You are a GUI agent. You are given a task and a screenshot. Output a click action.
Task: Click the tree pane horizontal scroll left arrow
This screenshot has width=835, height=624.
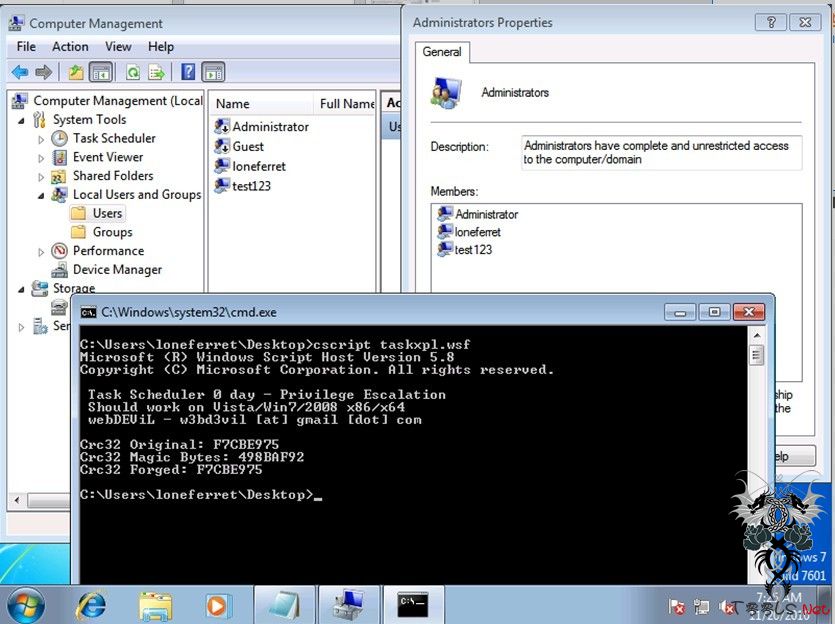(x=17, y=500)
